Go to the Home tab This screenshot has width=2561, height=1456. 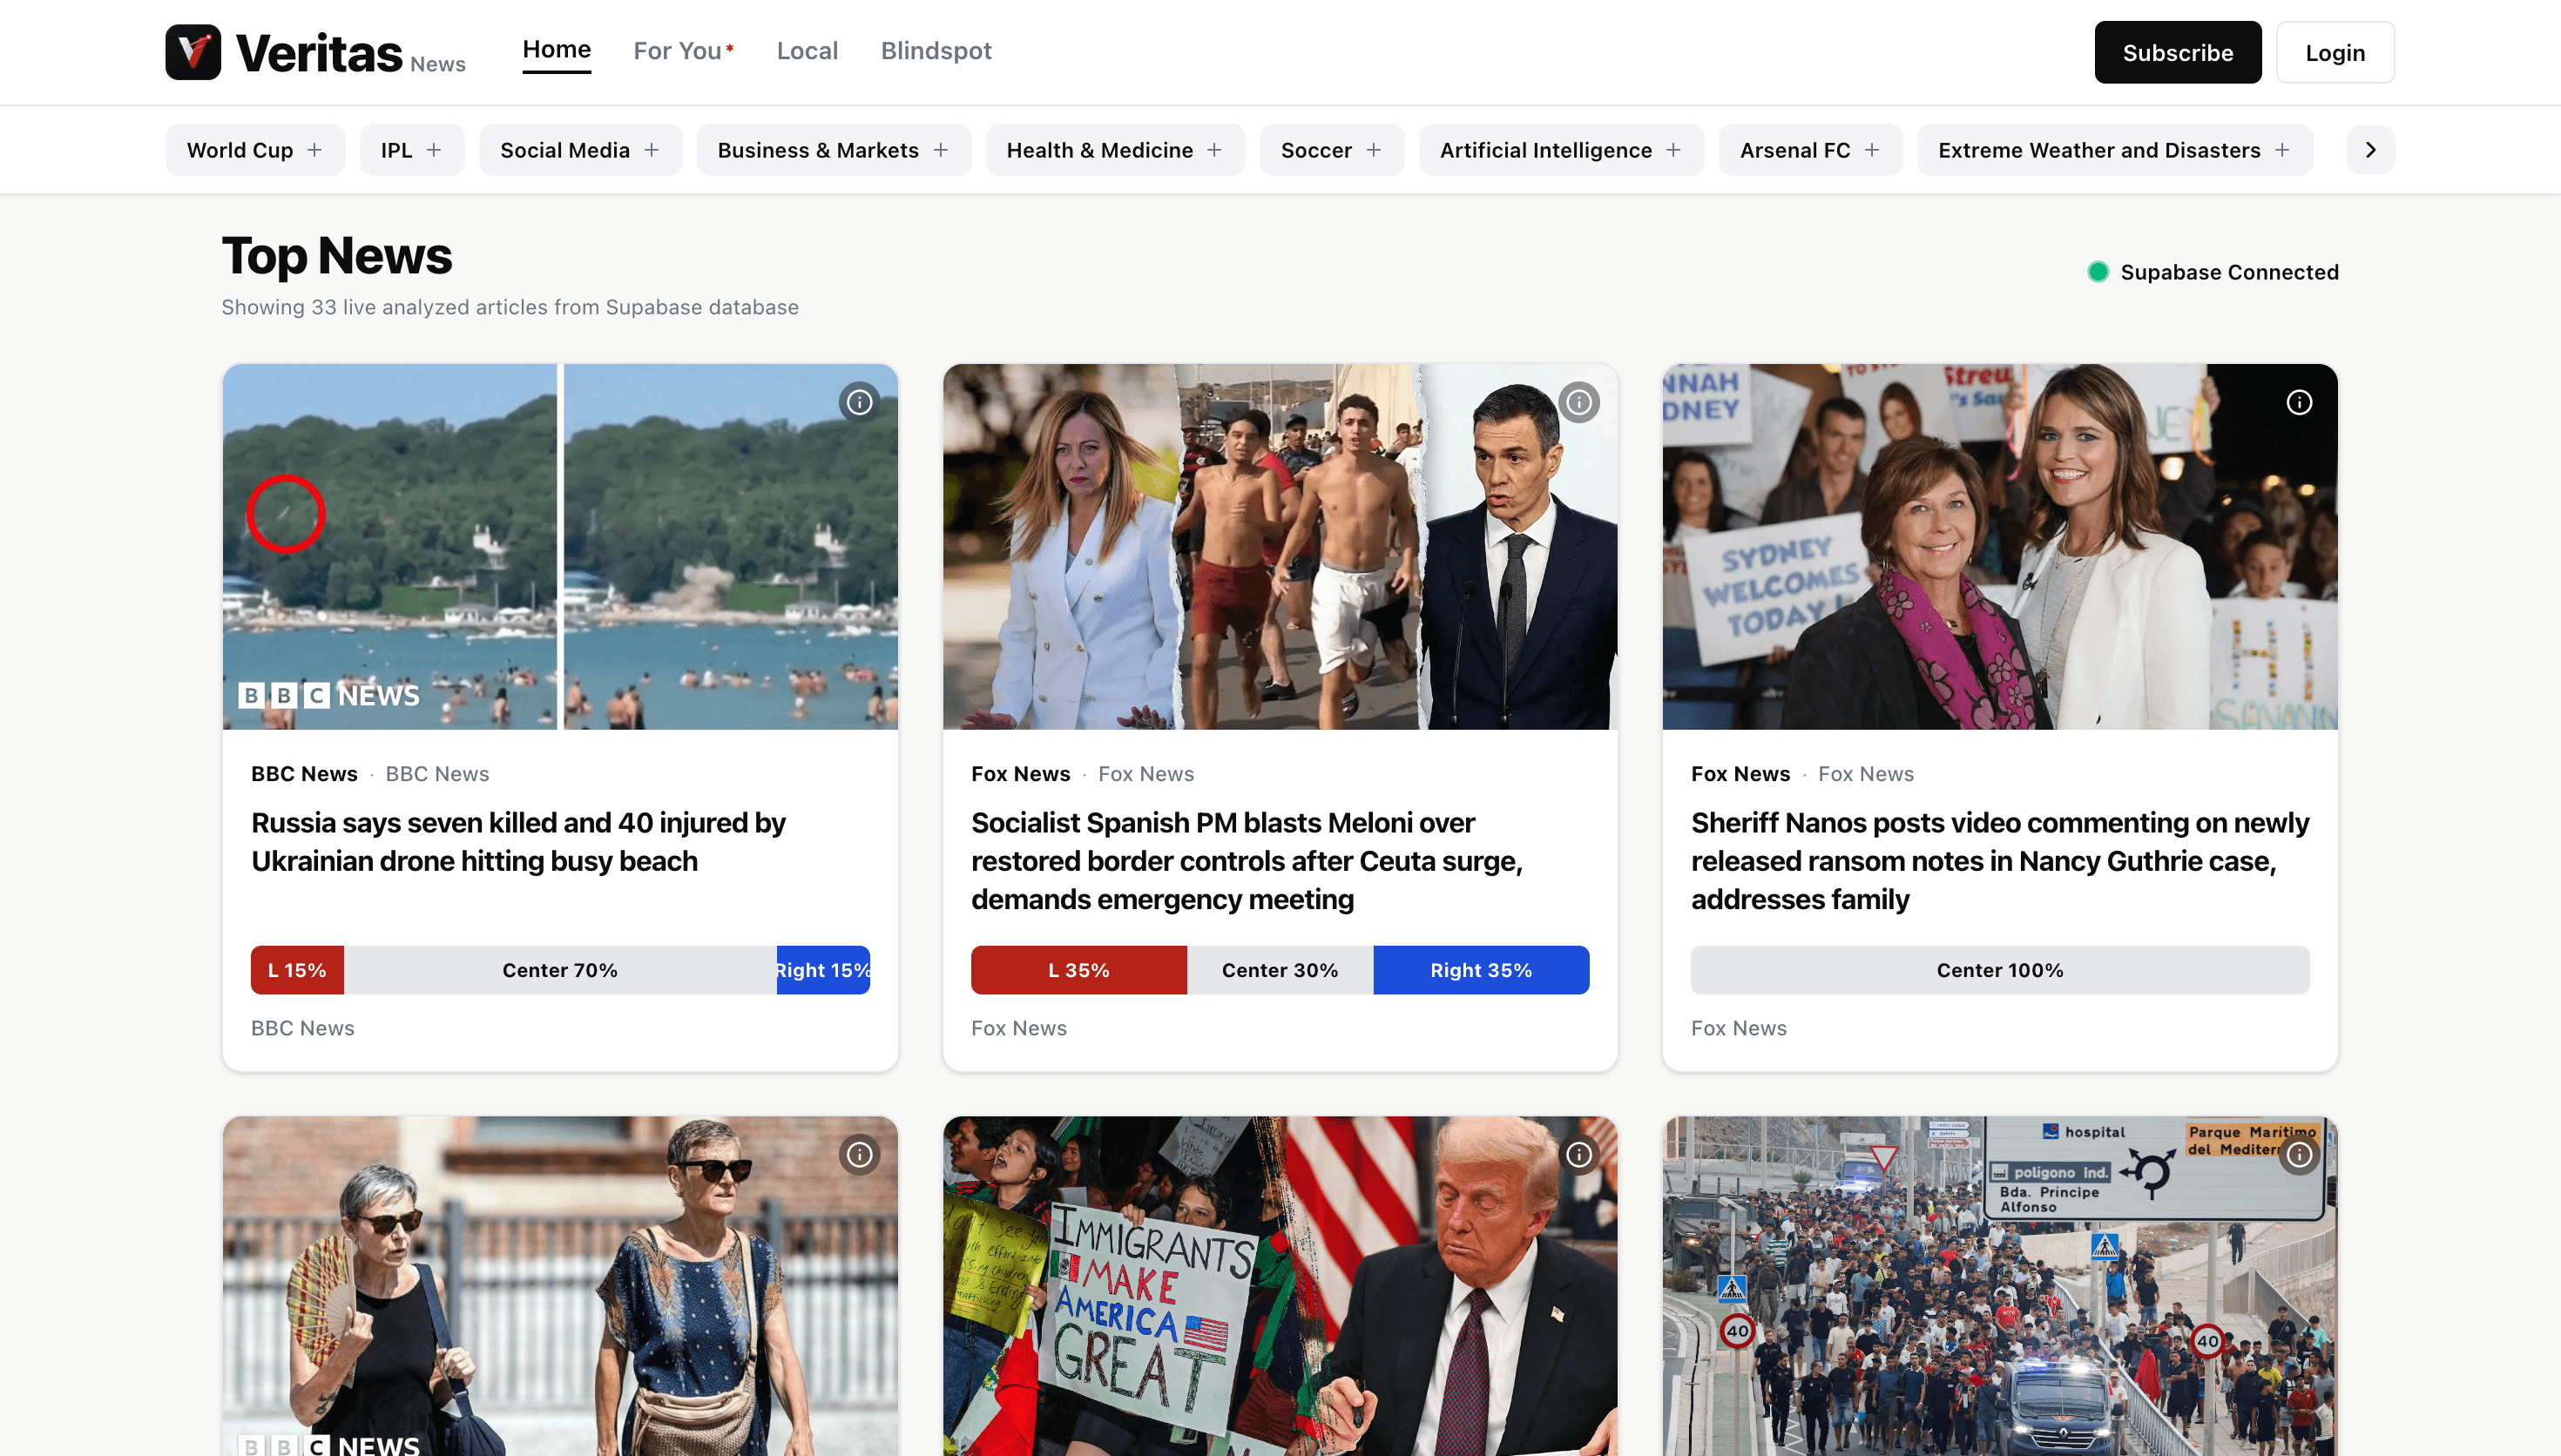pos(557,50)
